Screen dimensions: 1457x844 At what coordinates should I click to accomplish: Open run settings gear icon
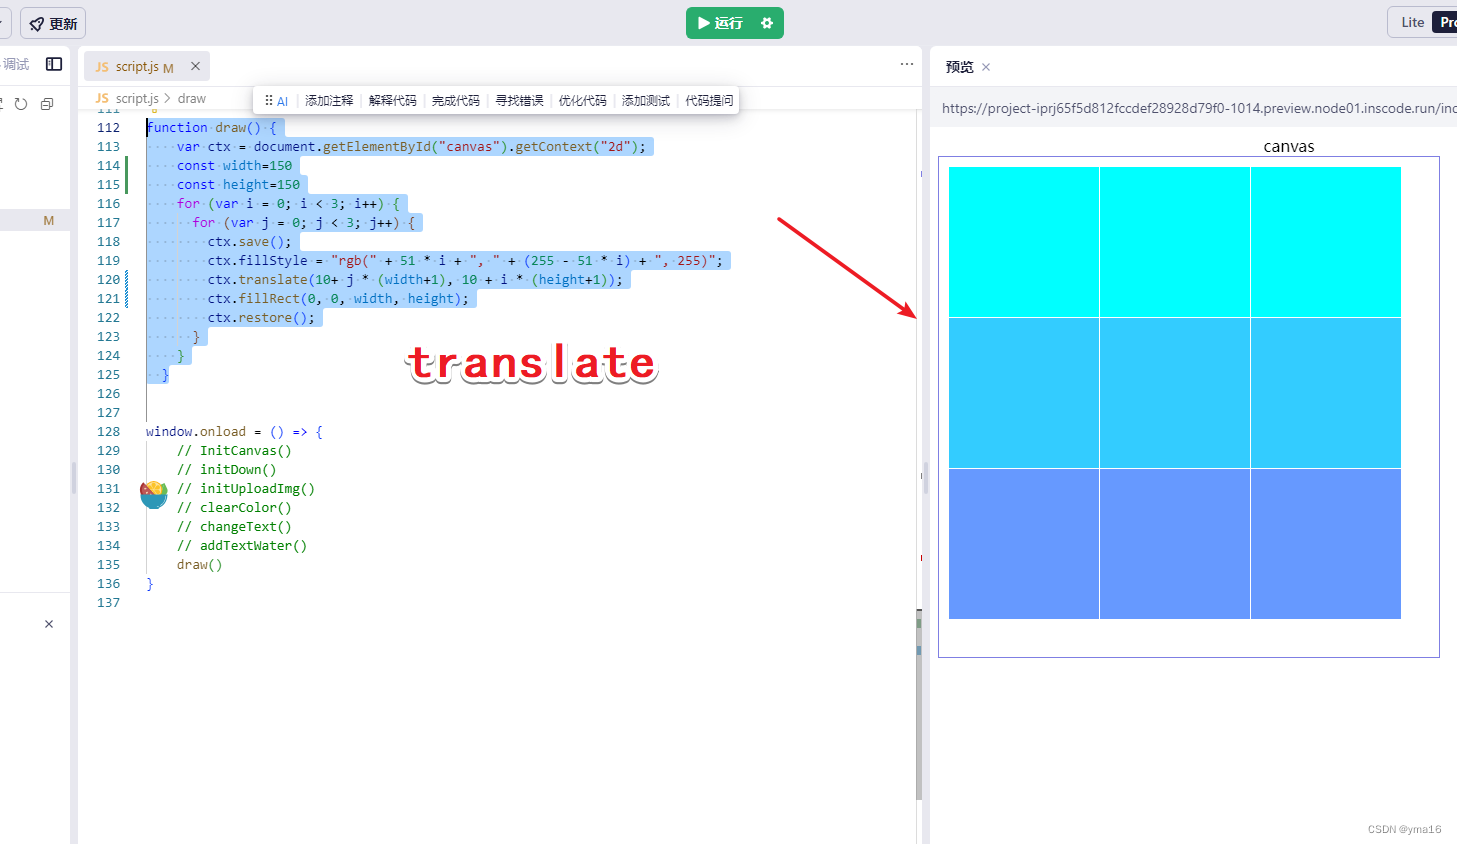pos(767,23)
